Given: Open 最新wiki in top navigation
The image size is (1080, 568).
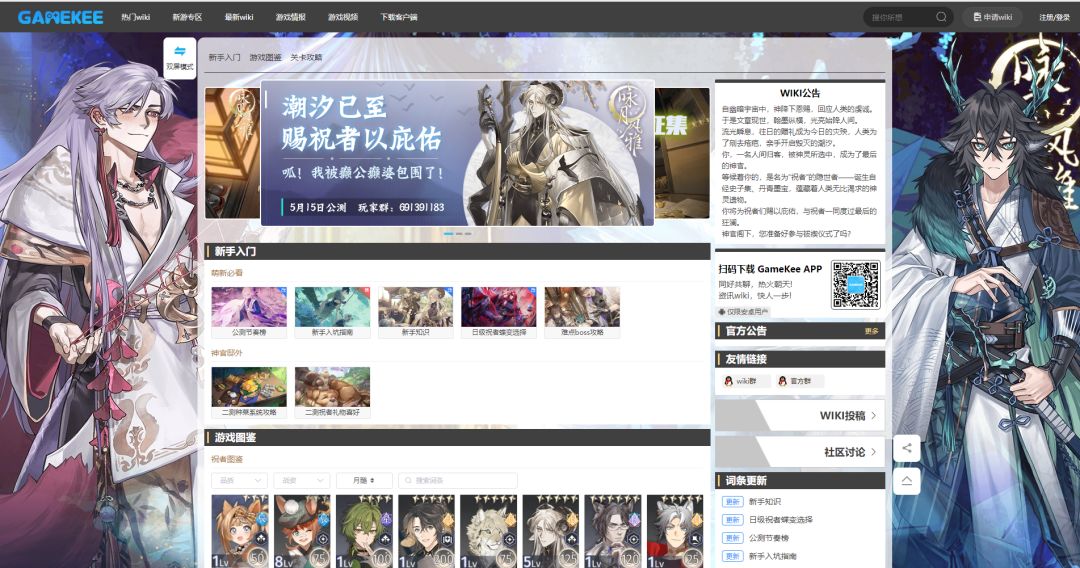Looking at the screenshot, I should (x=239, y=17).
